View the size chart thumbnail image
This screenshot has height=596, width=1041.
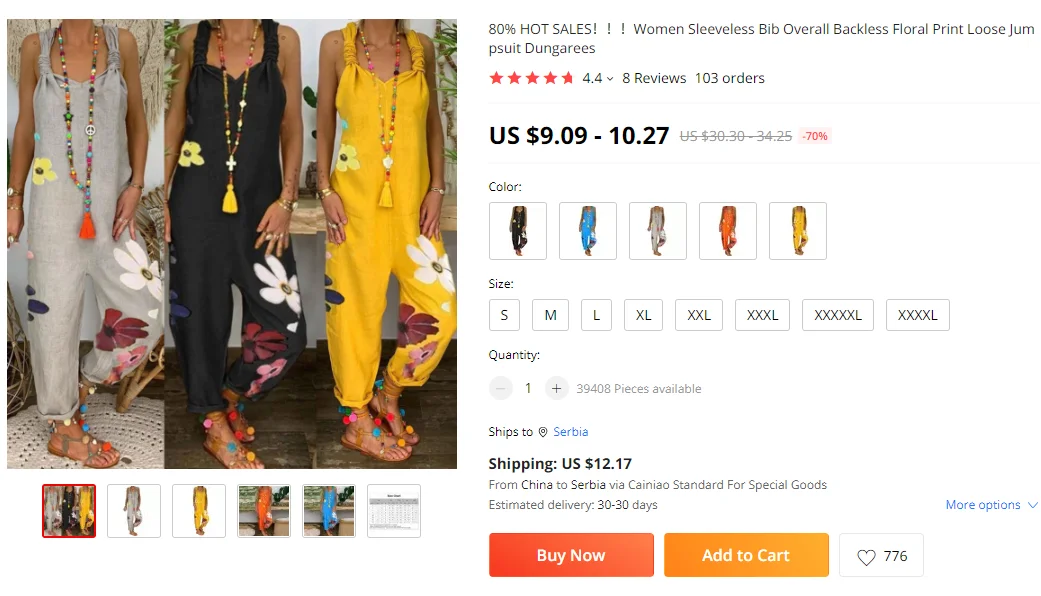(x=394, y=511)
